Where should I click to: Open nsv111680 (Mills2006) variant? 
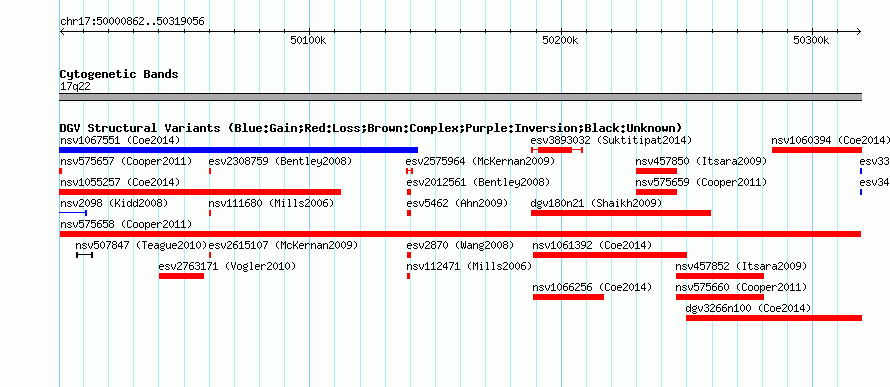click(271, 203)
